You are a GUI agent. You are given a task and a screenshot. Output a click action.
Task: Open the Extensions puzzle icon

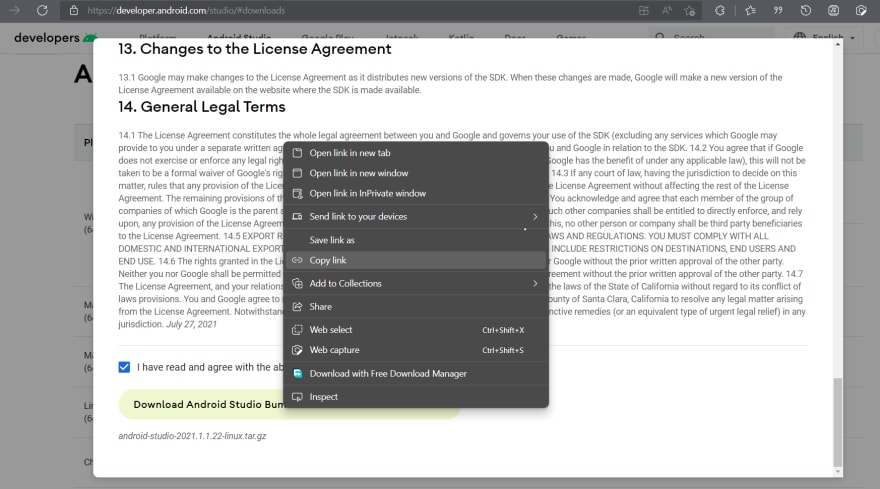point(719,10)
